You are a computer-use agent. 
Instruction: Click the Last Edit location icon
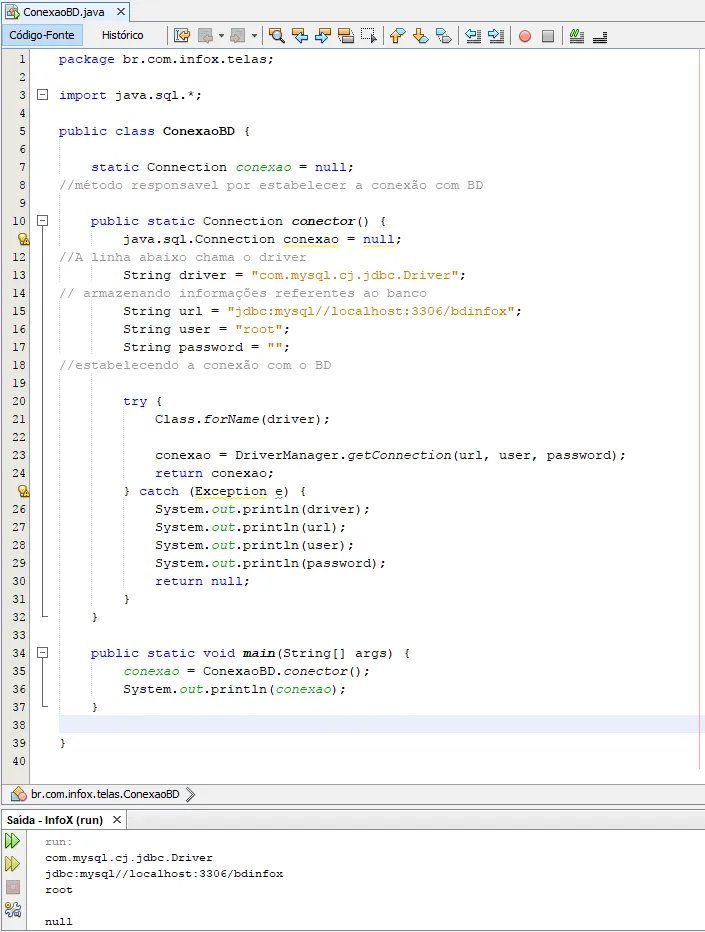tap(181, 36)
